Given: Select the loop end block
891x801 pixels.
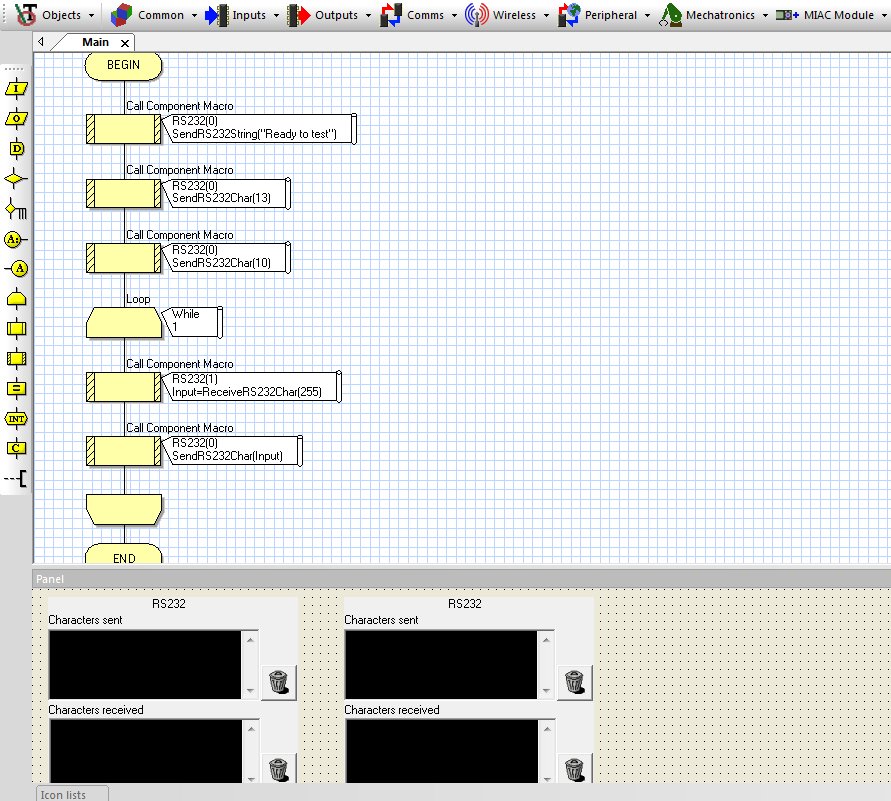Looking at the screenshot, I should pyautogui.click(x=123, y=509).
